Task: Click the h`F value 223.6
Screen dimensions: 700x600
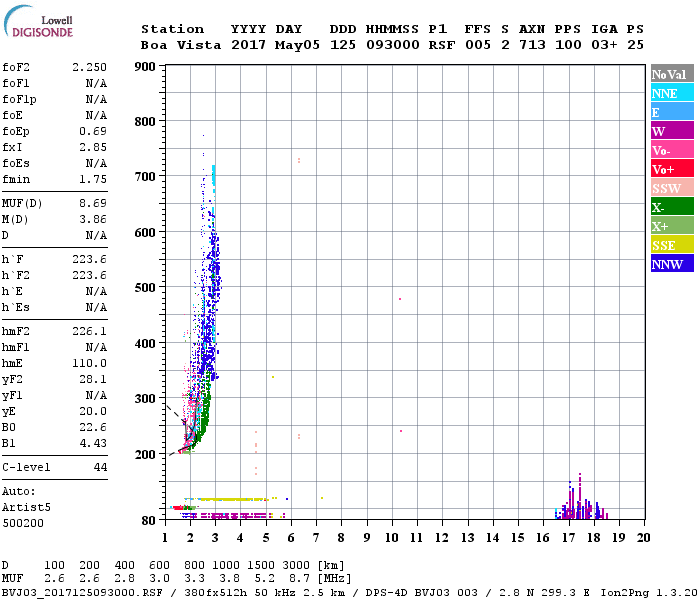Action: (89, 259)
